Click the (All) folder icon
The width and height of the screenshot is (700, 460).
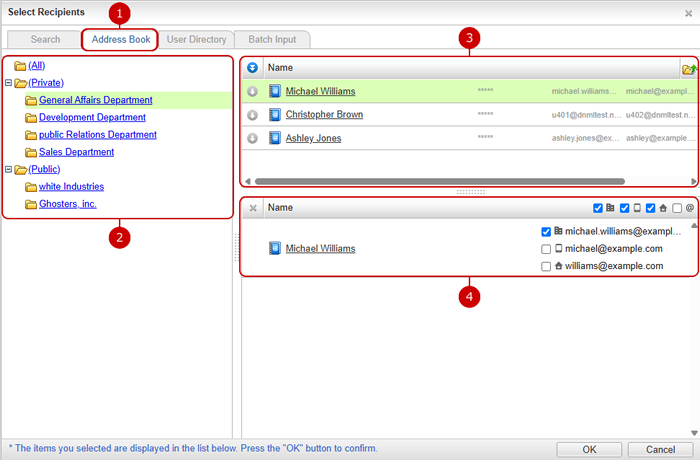click(20, 66)
